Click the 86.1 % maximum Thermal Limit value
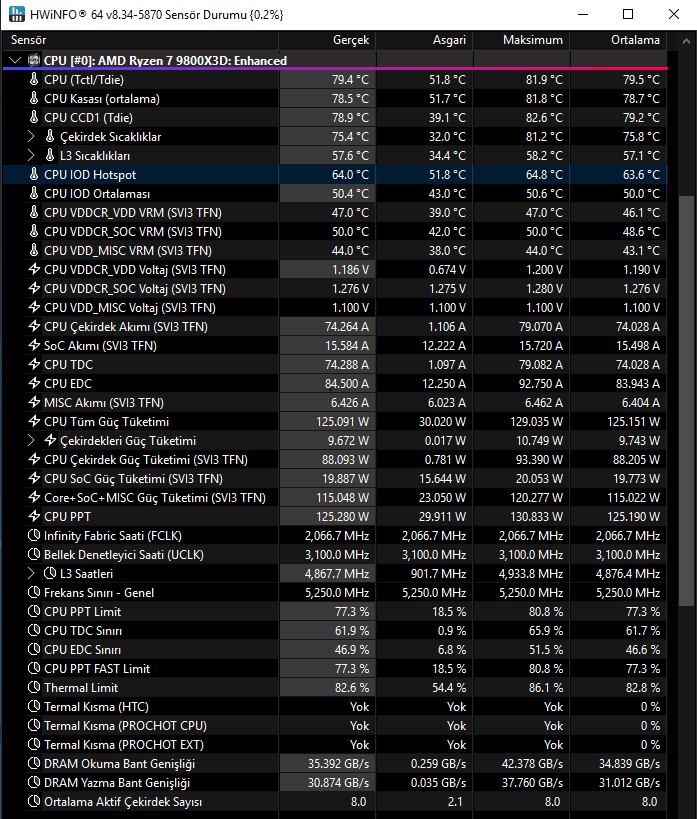 tap(546, 687)
